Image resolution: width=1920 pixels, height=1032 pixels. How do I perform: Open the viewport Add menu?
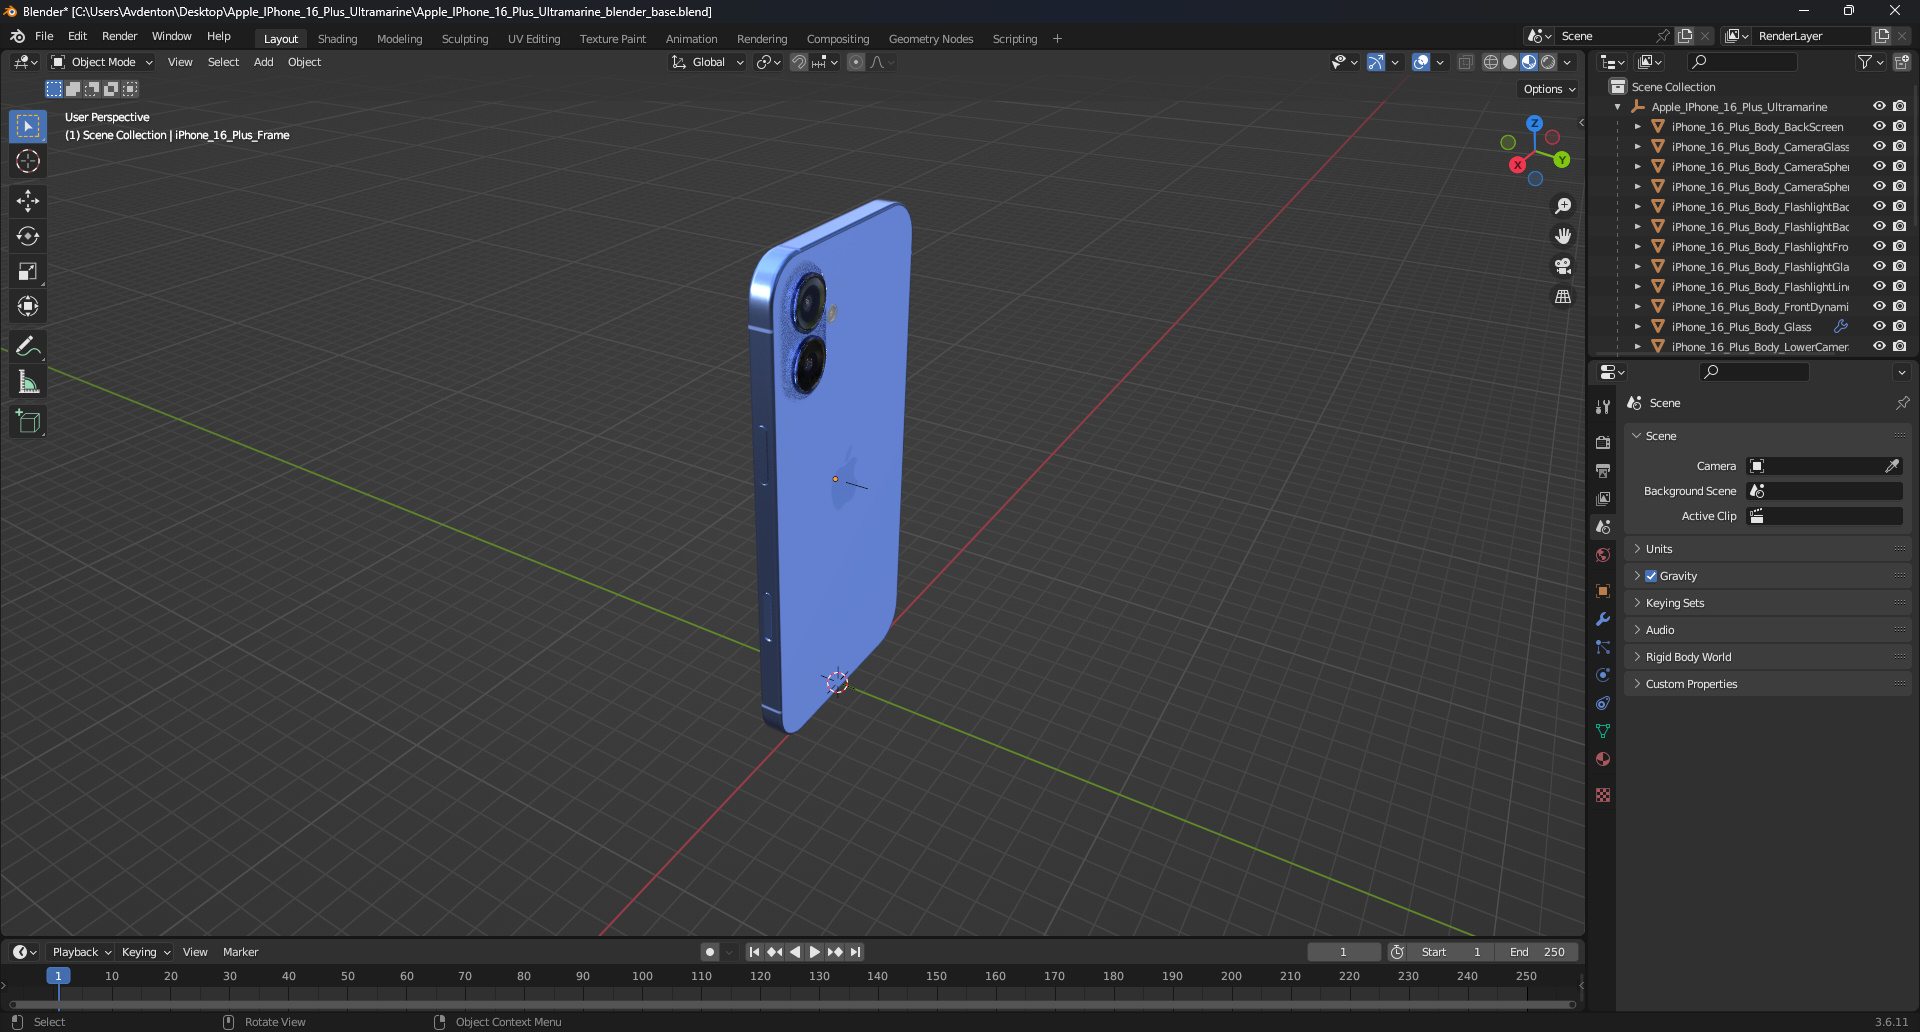click(263, 62)
